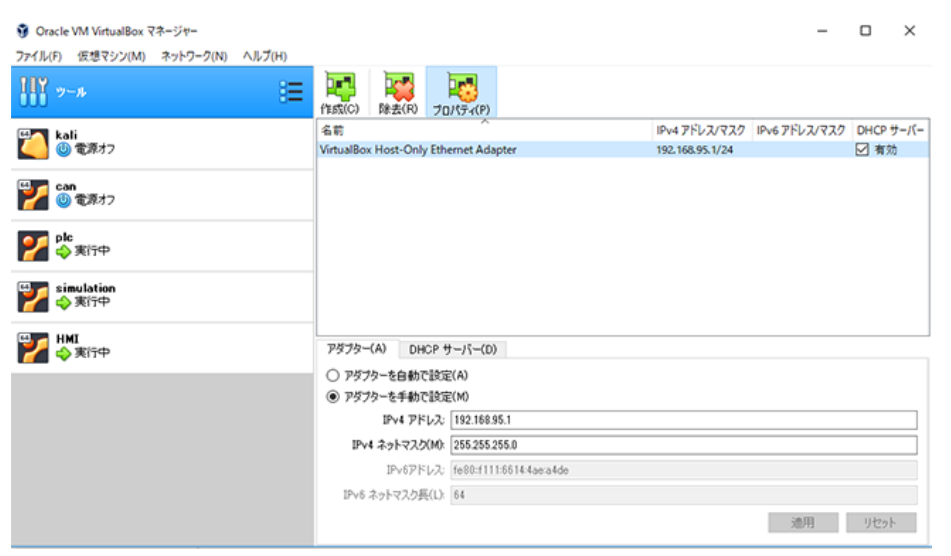Image resolution: width=951 pixels, height=556 pixels.
Task: Open the Help (ヘルプ) menu
Action: coord(265,56)
